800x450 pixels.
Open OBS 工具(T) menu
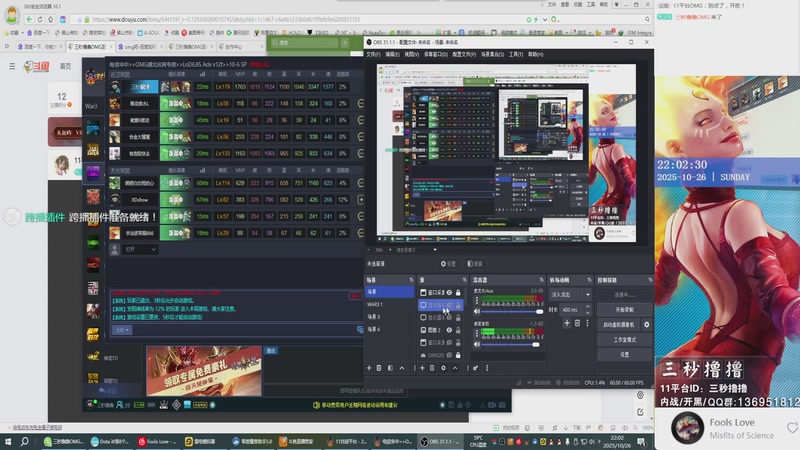(x=516, y=54)
